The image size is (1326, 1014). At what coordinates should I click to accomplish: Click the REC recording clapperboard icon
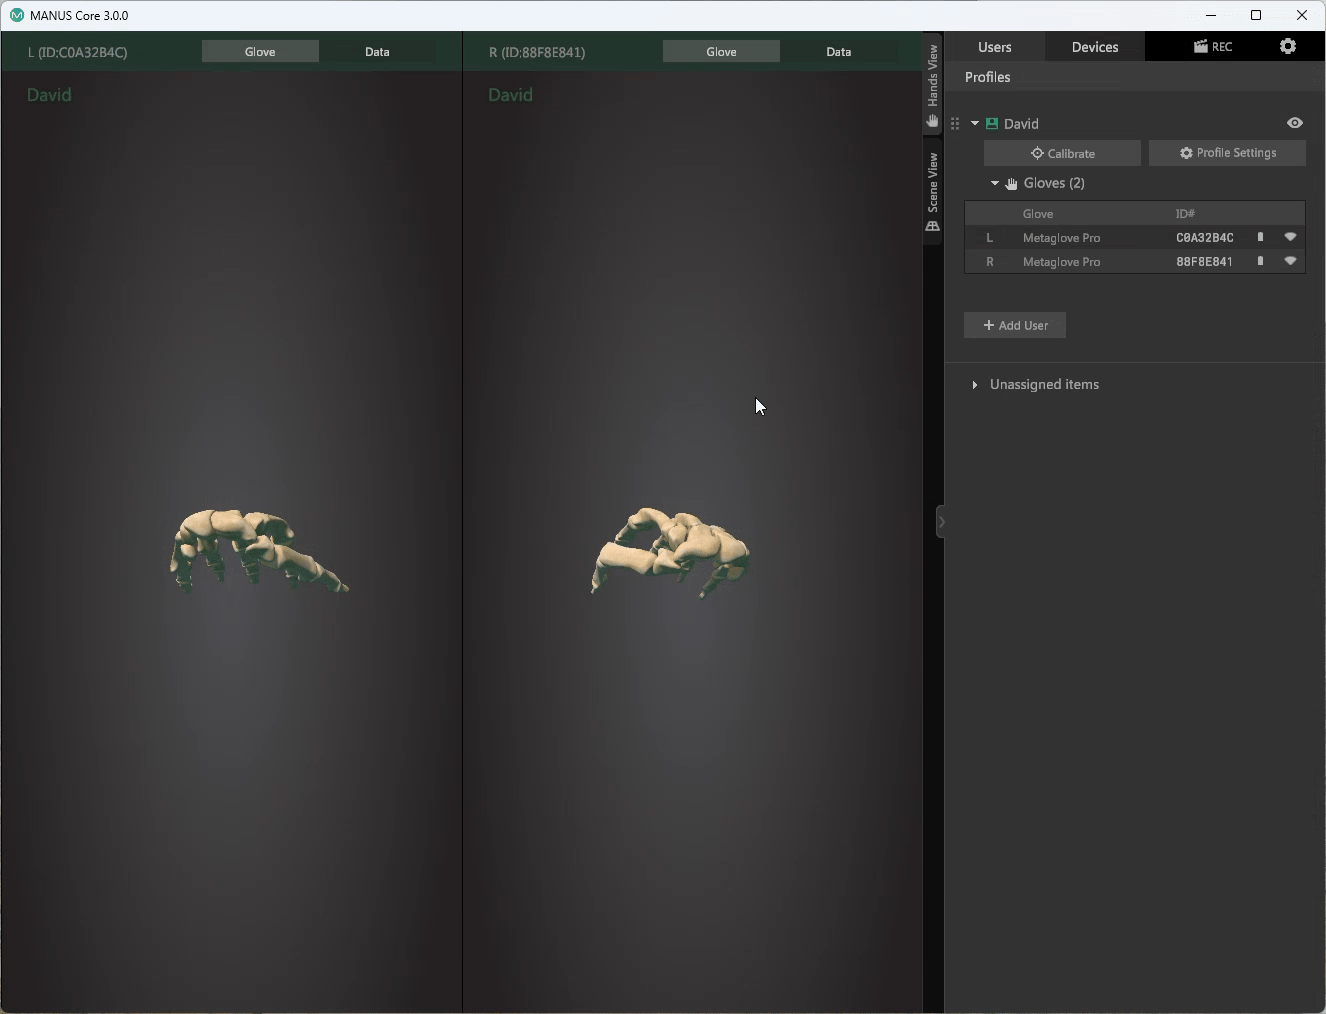point(1201,47)
